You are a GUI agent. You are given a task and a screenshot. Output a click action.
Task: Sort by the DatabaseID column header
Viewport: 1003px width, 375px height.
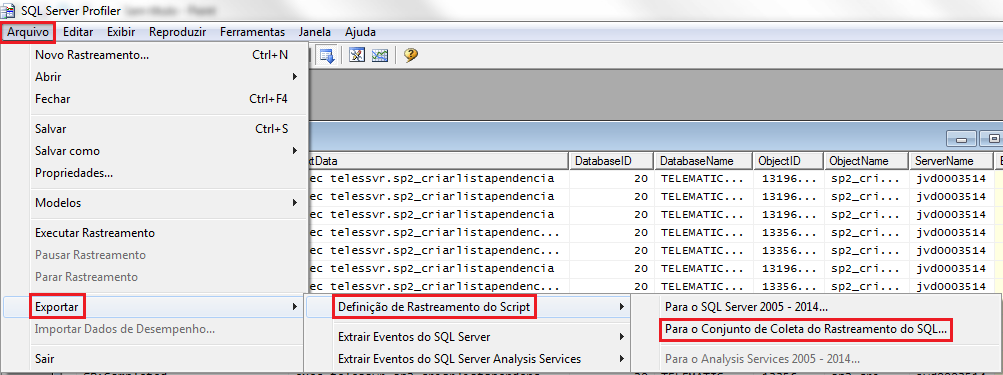click(x=611, y=161)
